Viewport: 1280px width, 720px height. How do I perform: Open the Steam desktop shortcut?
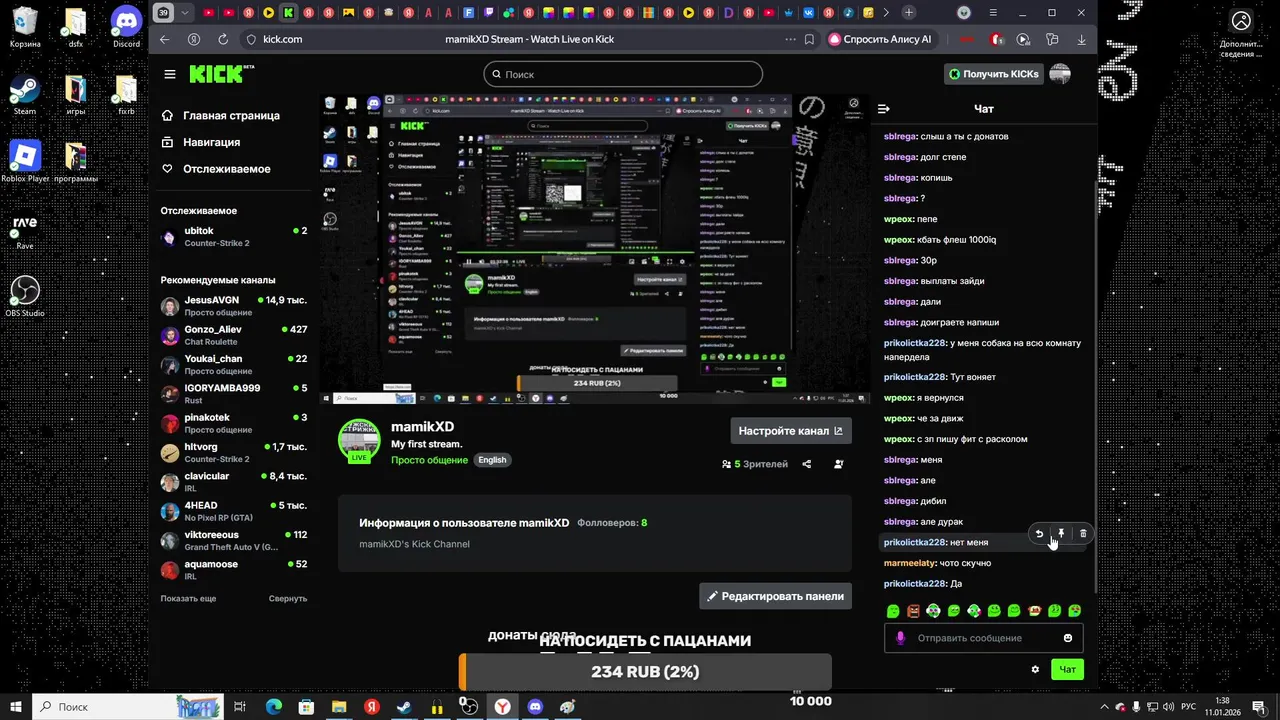tap(24, 96)
